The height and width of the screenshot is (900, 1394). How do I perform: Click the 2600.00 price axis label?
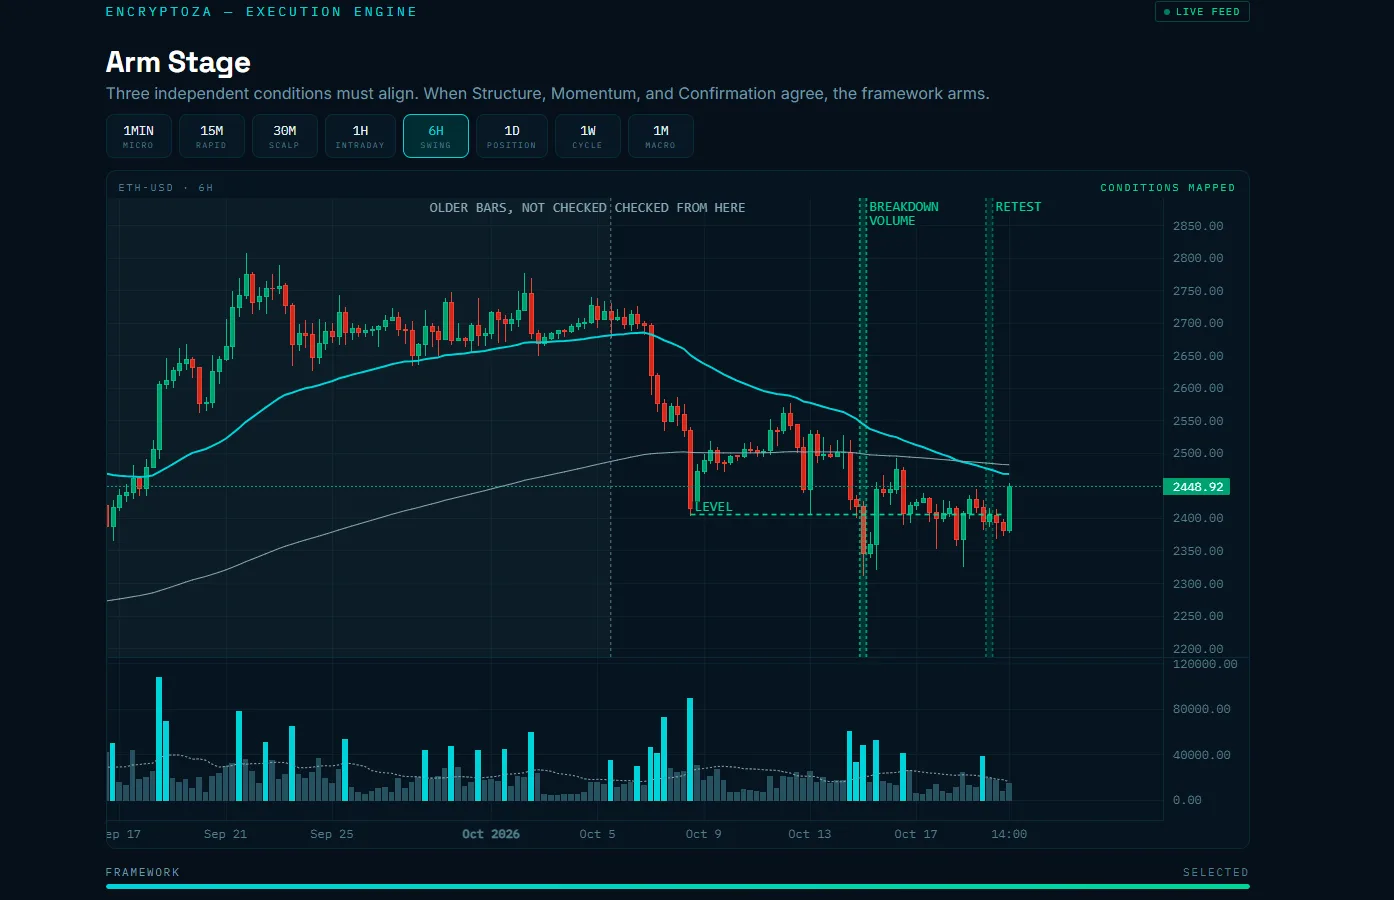1198,388
